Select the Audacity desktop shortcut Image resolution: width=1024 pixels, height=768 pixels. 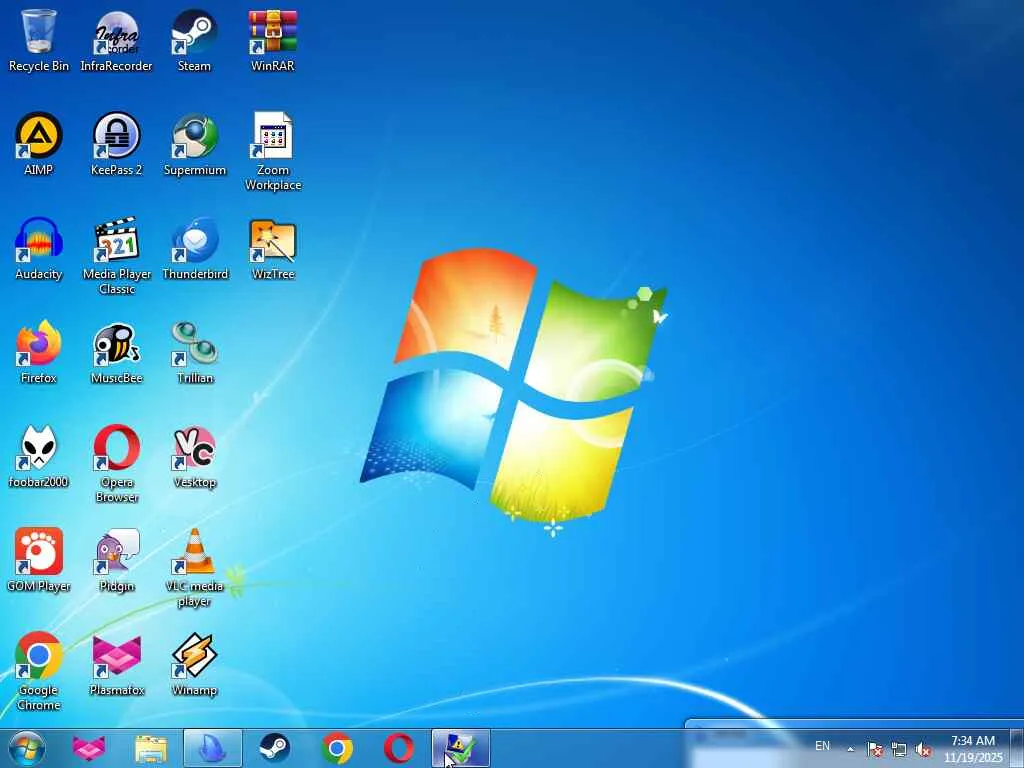pos(39,248)
